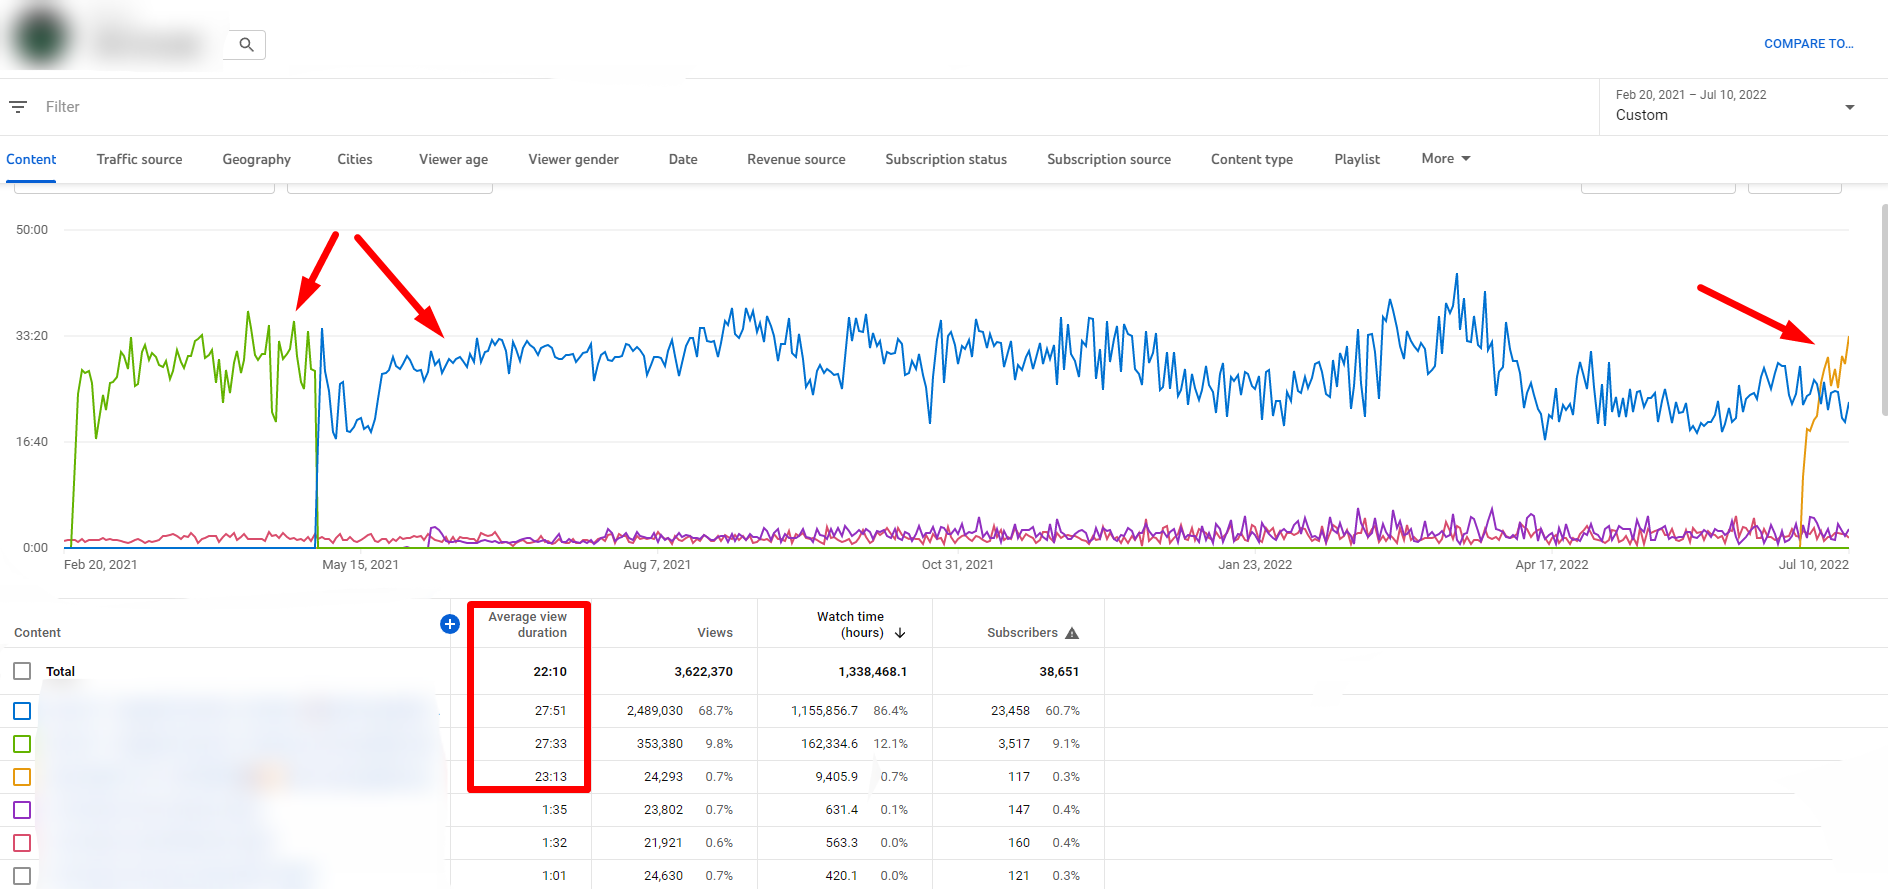The width and height of the screenshot is (1888, 889).
Task: Go to the Viewer age tab
Action: 453,159
